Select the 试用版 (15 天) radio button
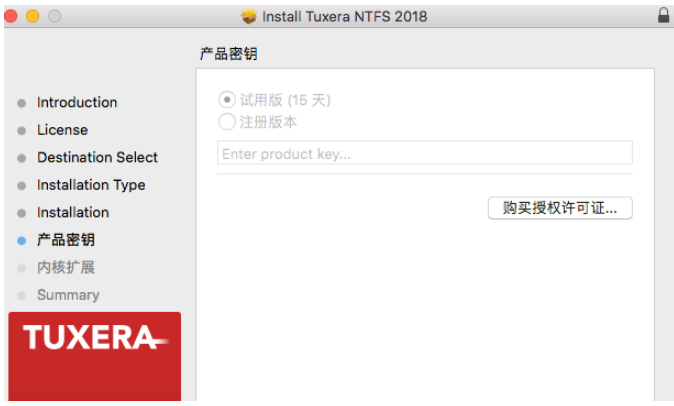674x406 pixels. click(x=227, y=100)
